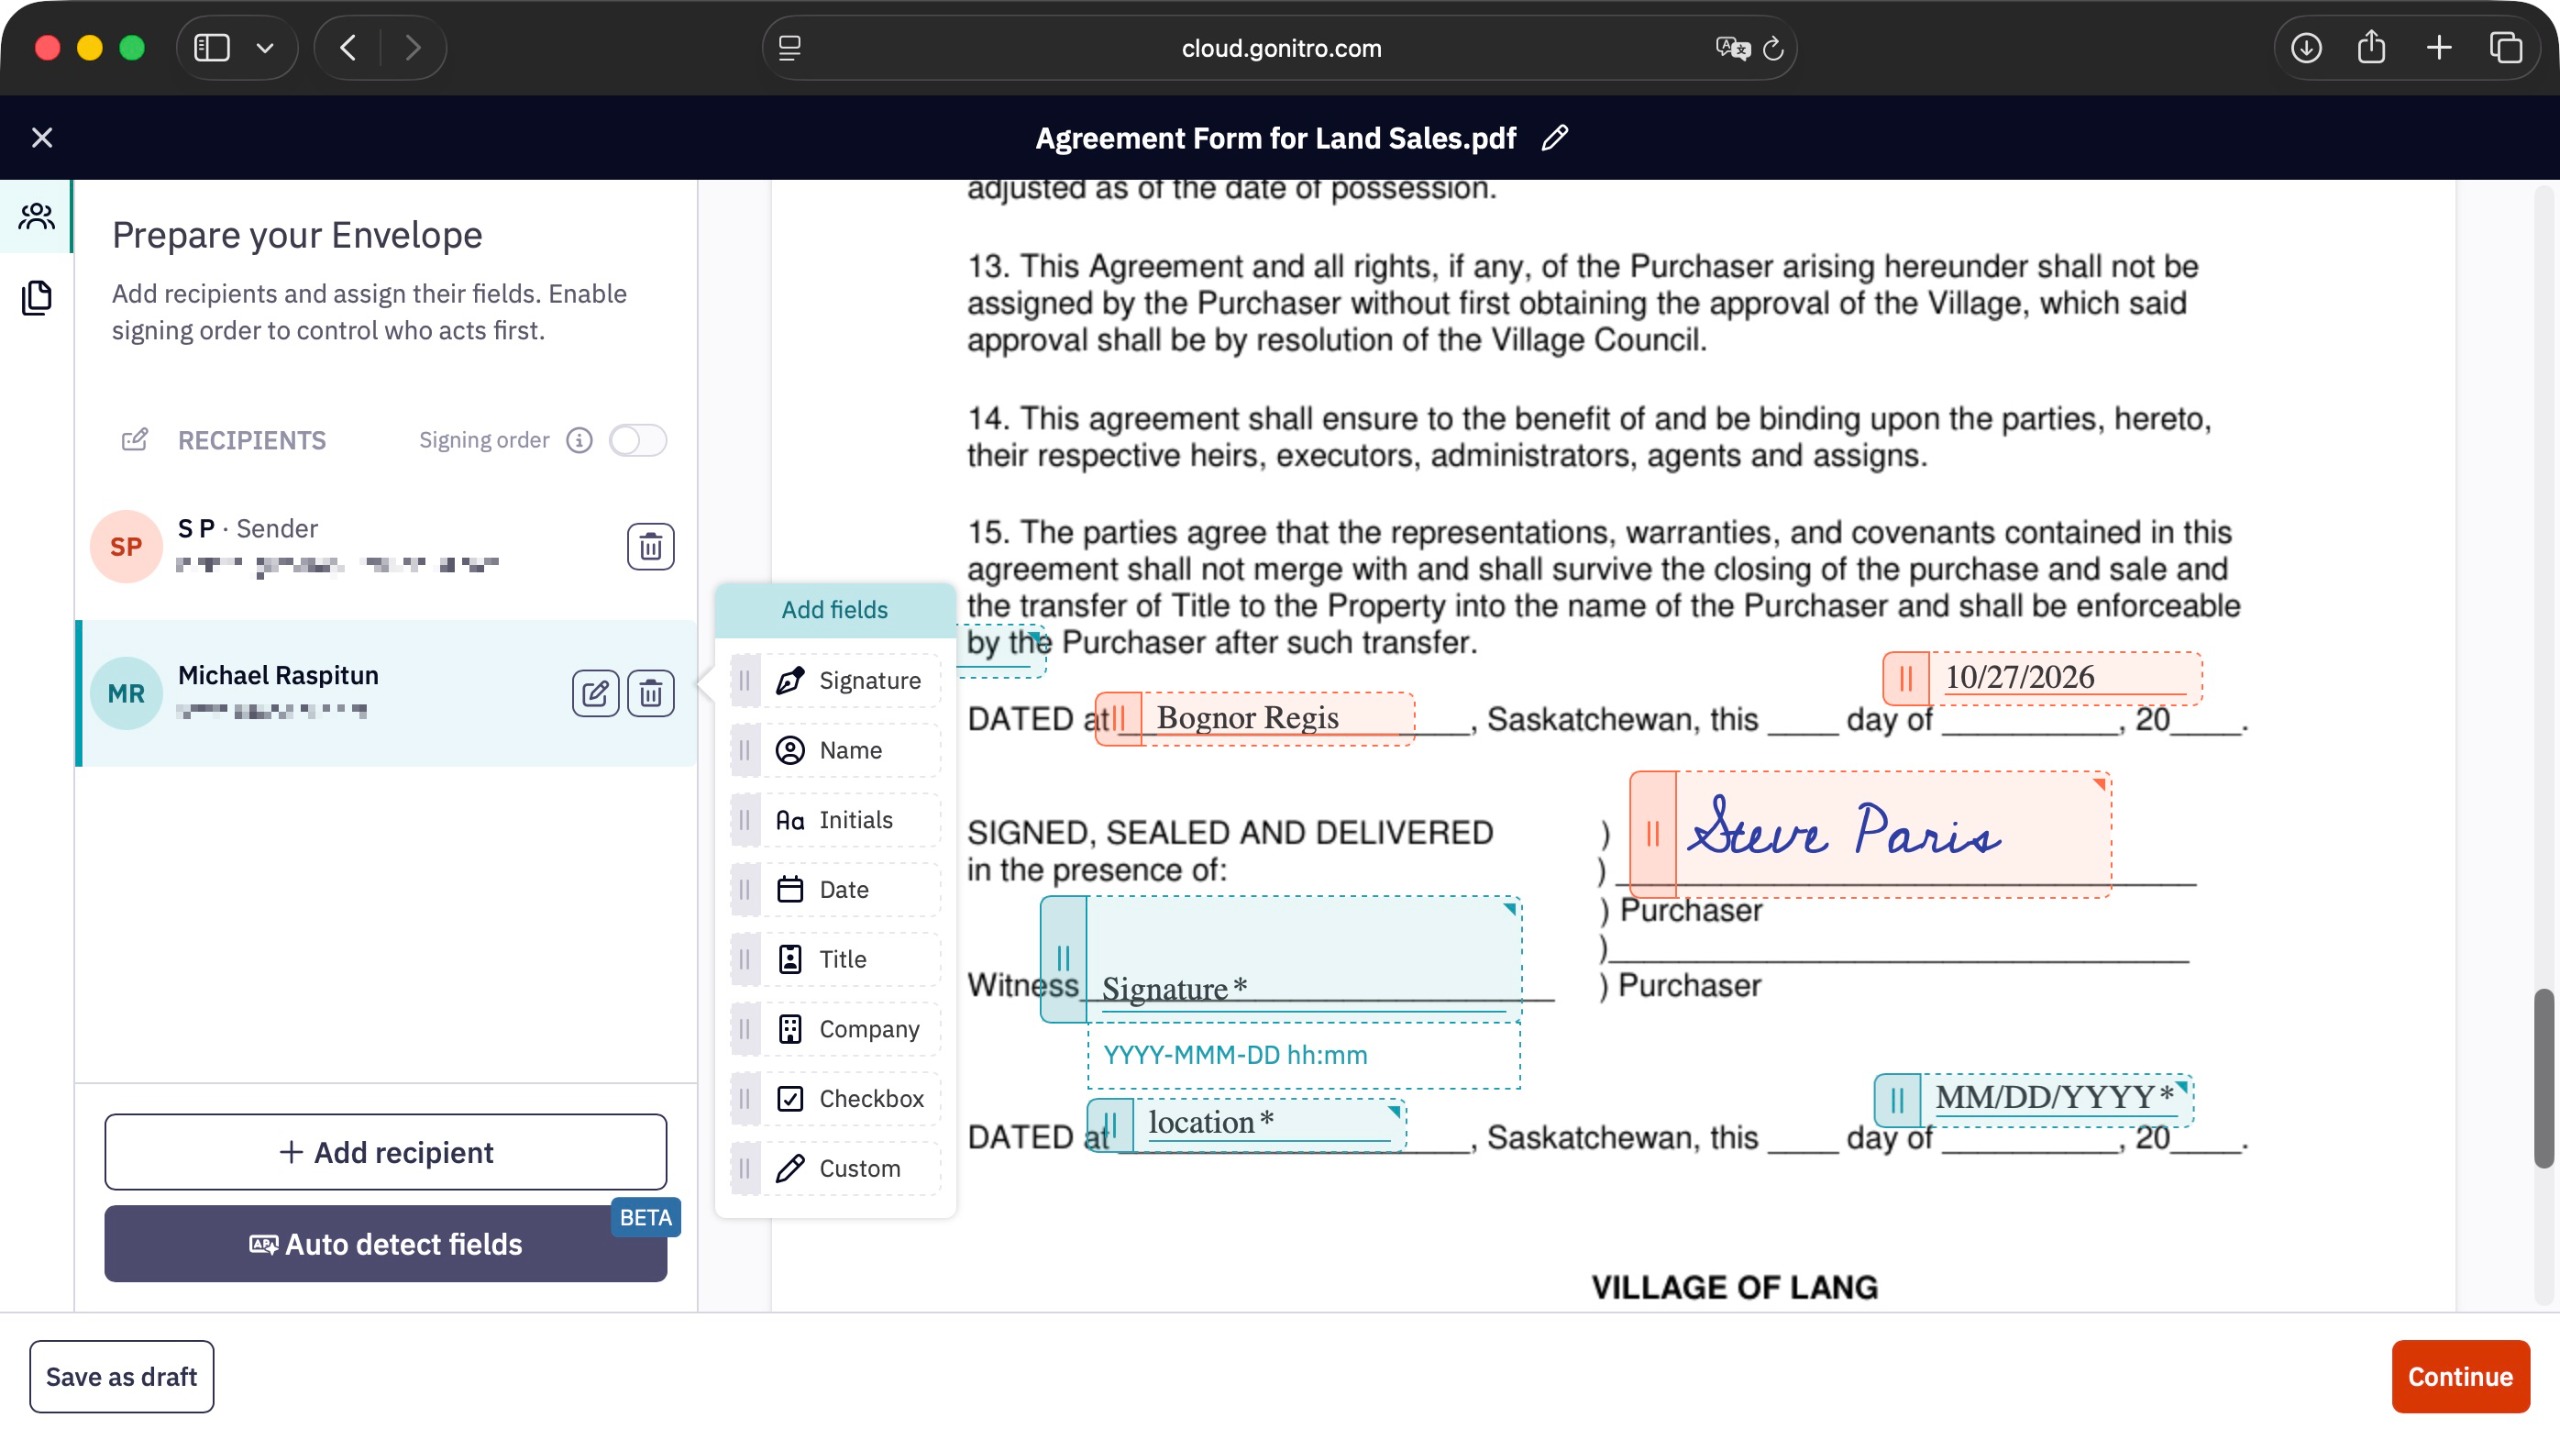Viewport: 2560px width, 1440px height.
Task: Click the Signing order info icon
Action: 580,440
